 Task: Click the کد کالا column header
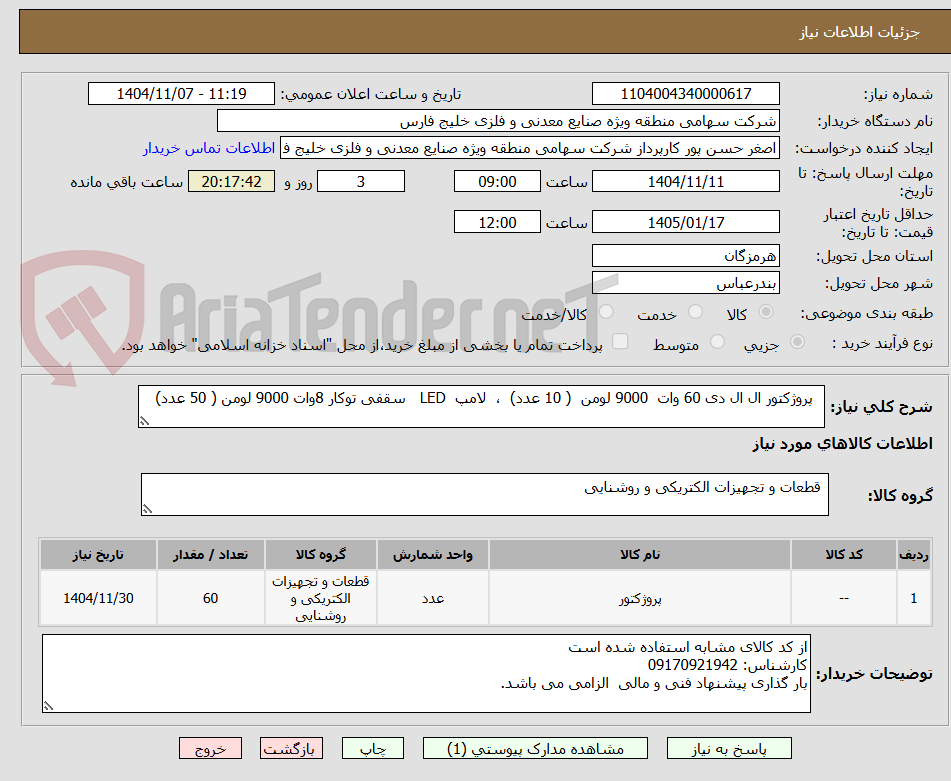844,555
